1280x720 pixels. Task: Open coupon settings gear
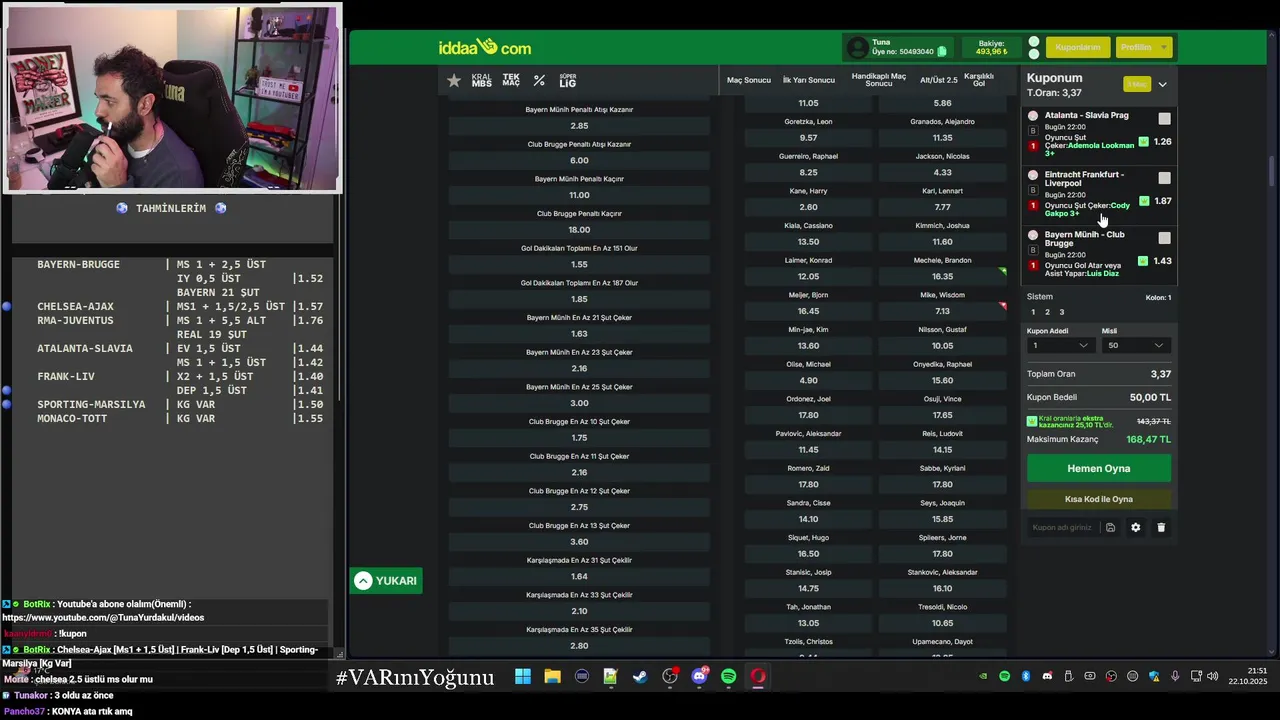click(1135, 527)
